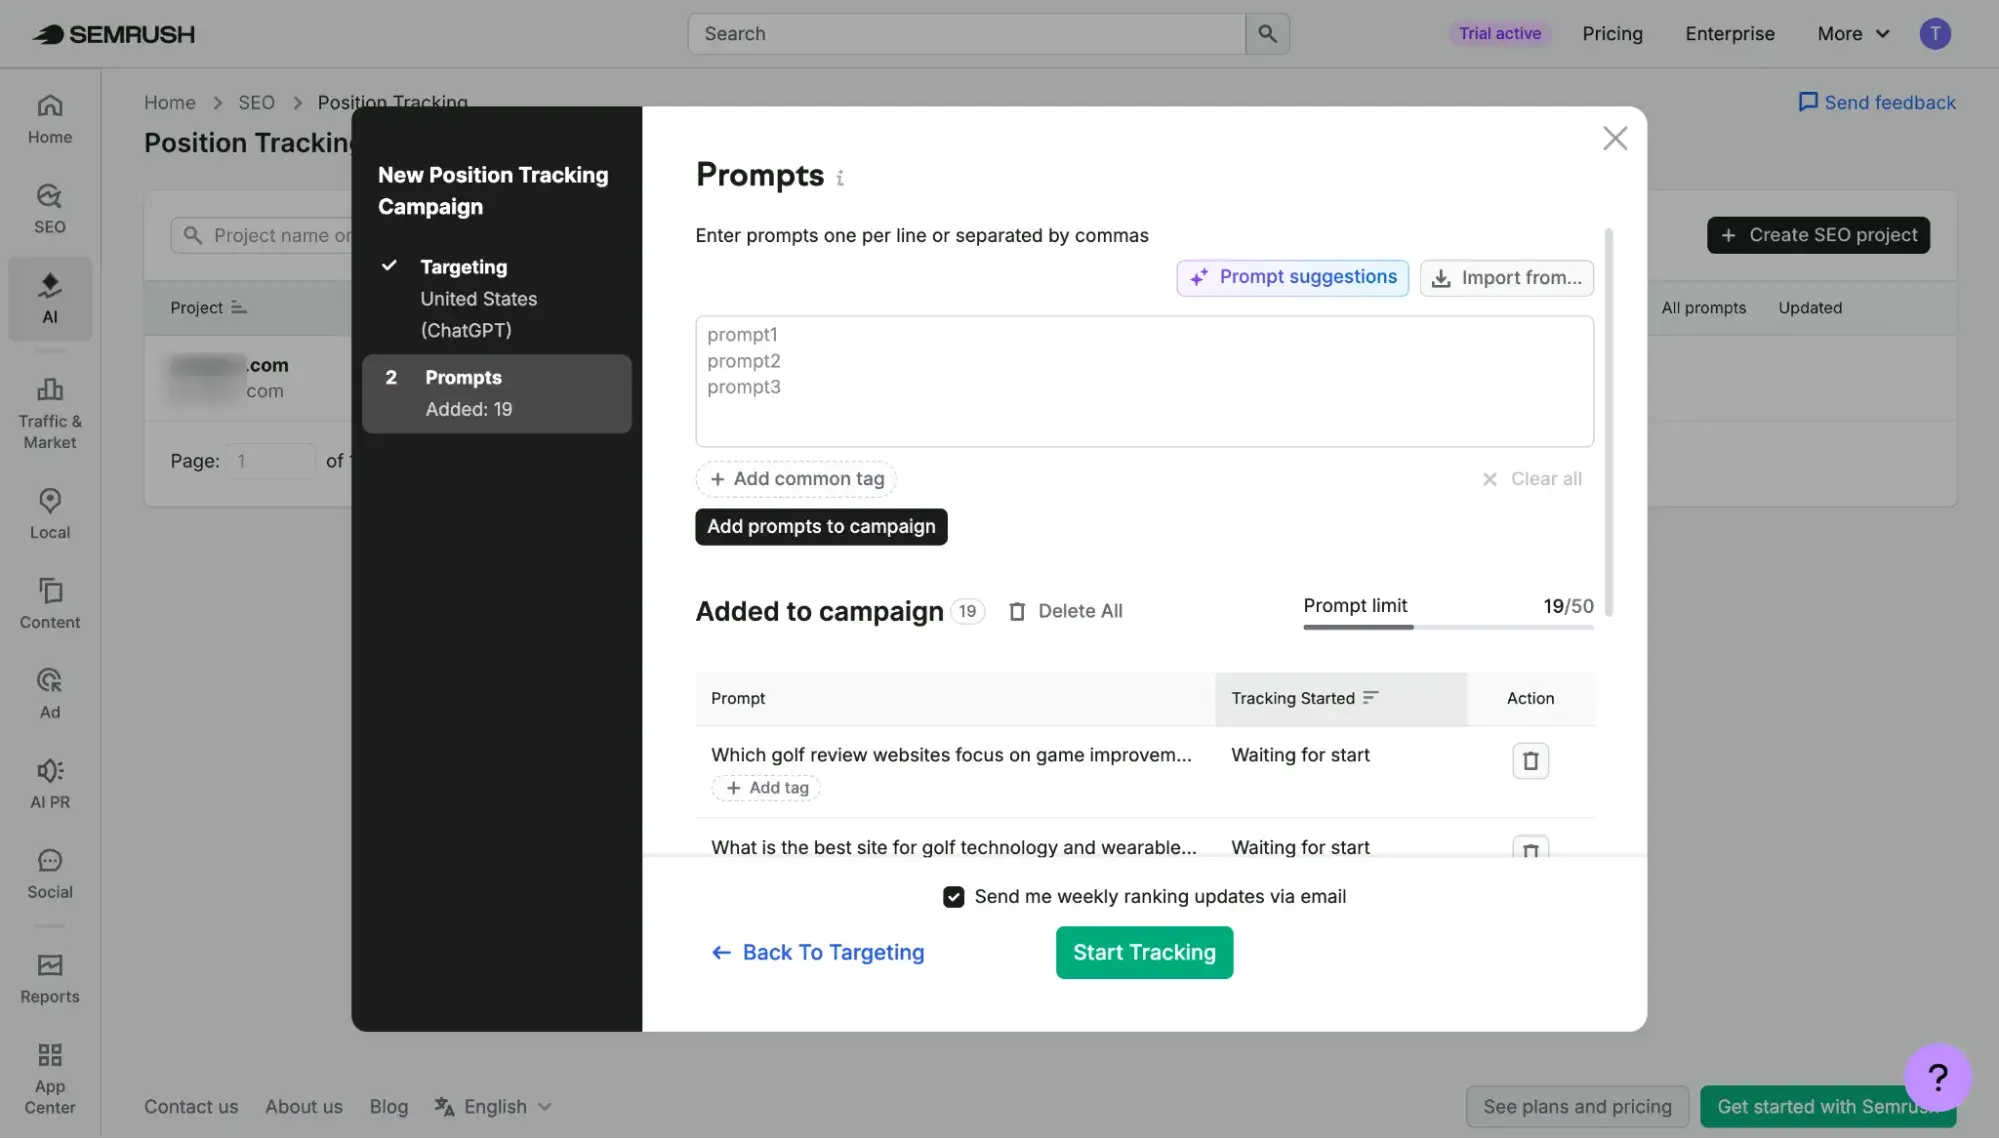
Task: Click the Semrush logo
Action: tap(113, 34)
